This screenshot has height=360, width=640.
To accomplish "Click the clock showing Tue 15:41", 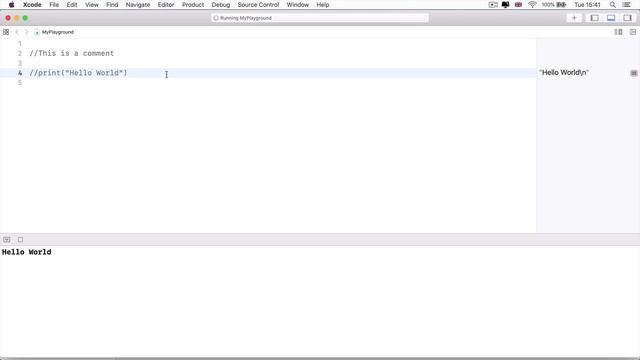I will (x=587, y=5).
